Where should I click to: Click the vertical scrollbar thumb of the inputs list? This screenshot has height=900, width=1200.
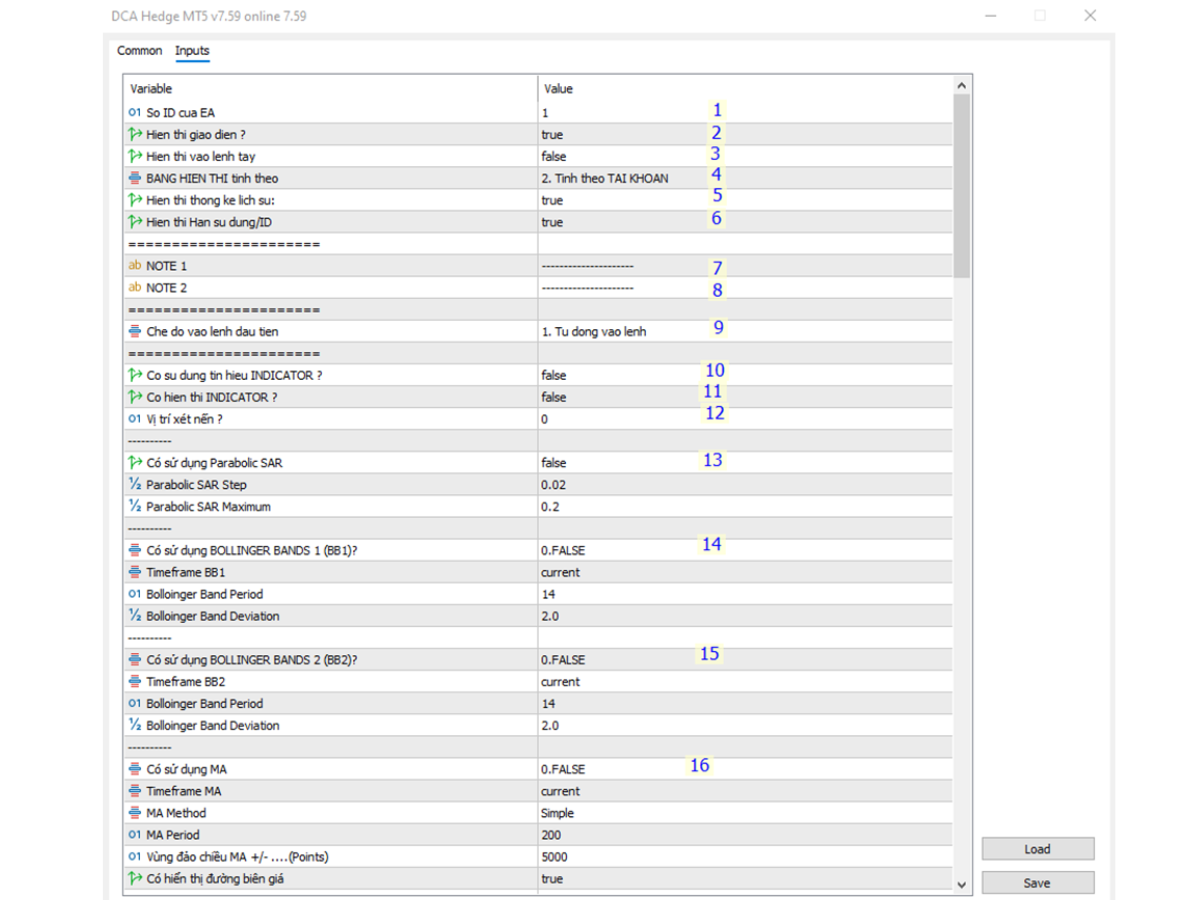962,185
